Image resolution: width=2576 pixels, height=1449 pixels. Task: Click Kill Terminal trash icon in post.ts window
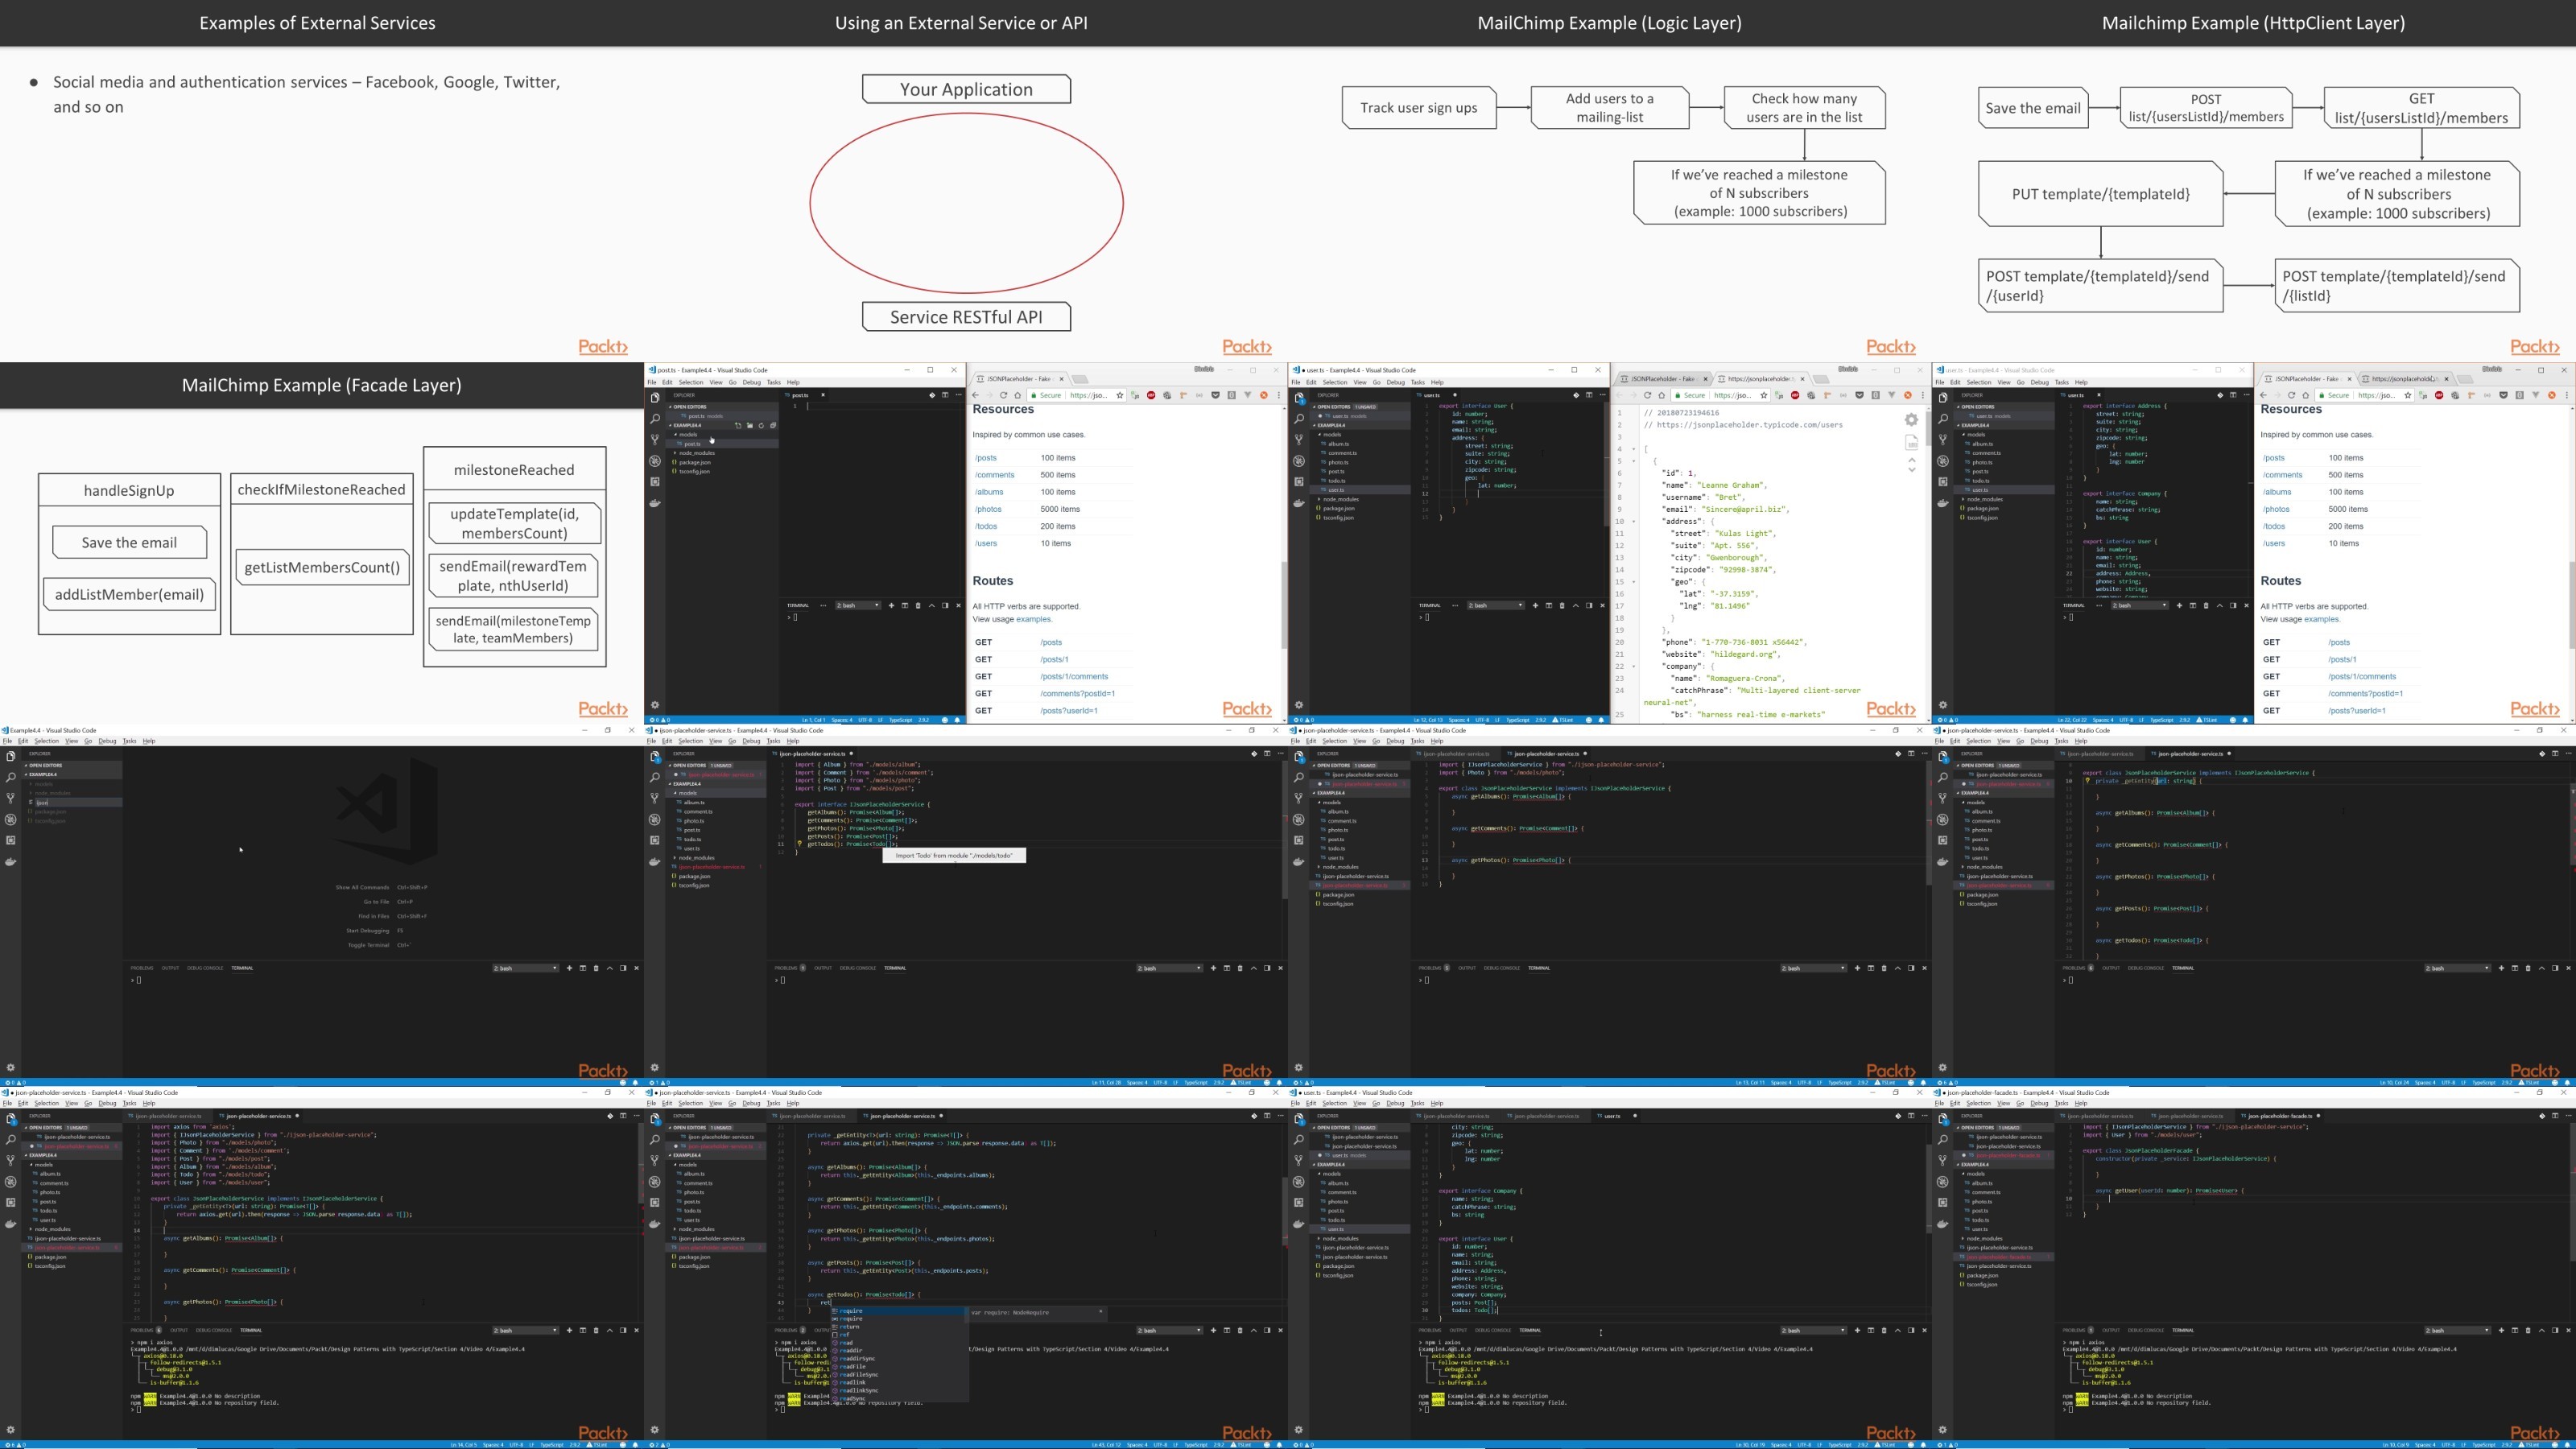tap(918, 605)
